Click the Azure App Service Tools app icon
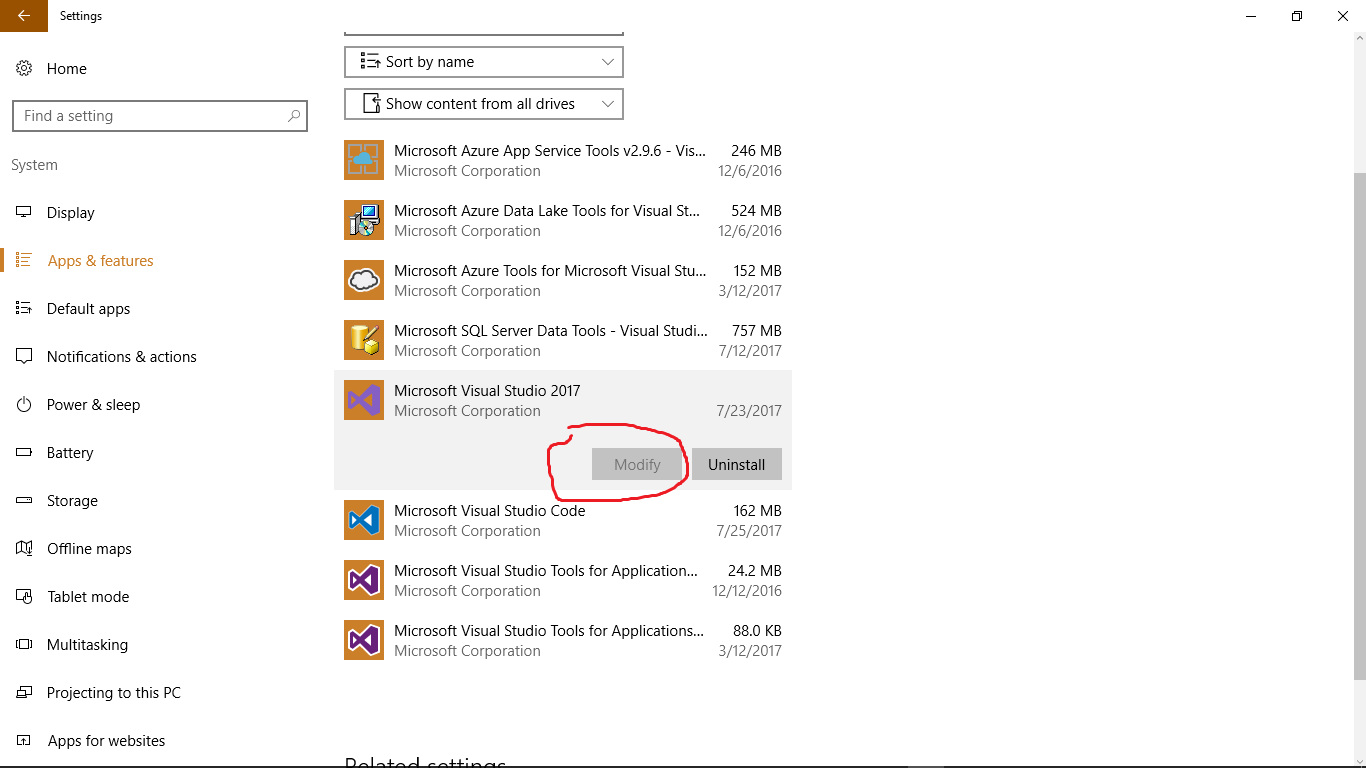1366x768 pixels. tap(364, 160)
